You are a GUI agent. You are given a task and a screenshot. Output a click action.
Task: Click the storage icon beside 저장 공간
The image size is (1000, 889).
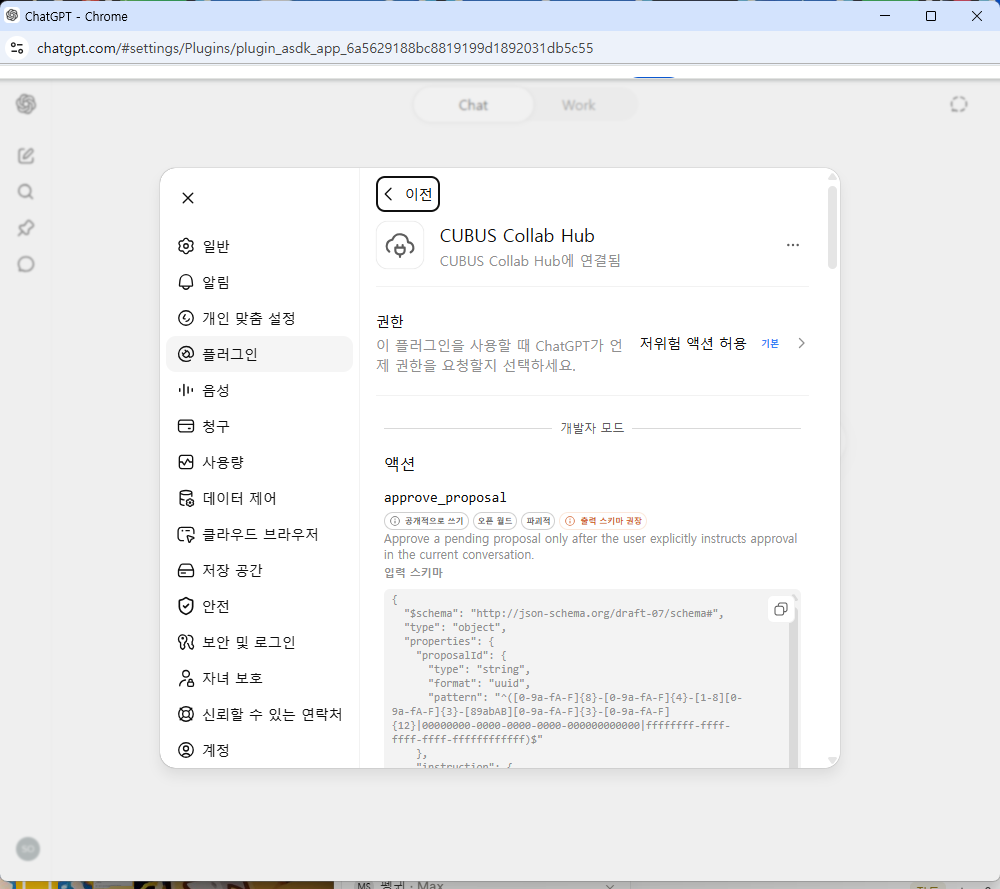pyautogui.click(x=186, y=570)
